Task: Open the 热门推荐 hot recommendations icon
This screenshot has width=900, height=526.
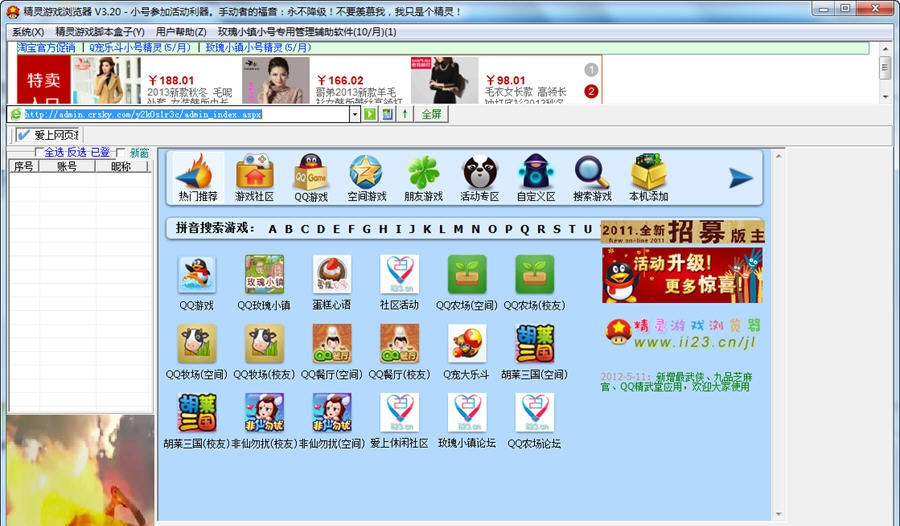Action: 197,177
